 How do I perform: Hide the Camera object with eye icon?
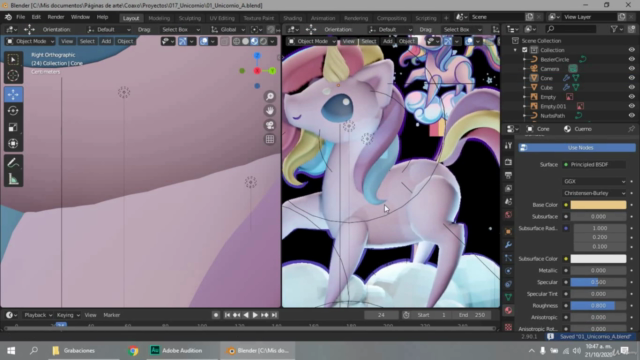click(631, 69)
